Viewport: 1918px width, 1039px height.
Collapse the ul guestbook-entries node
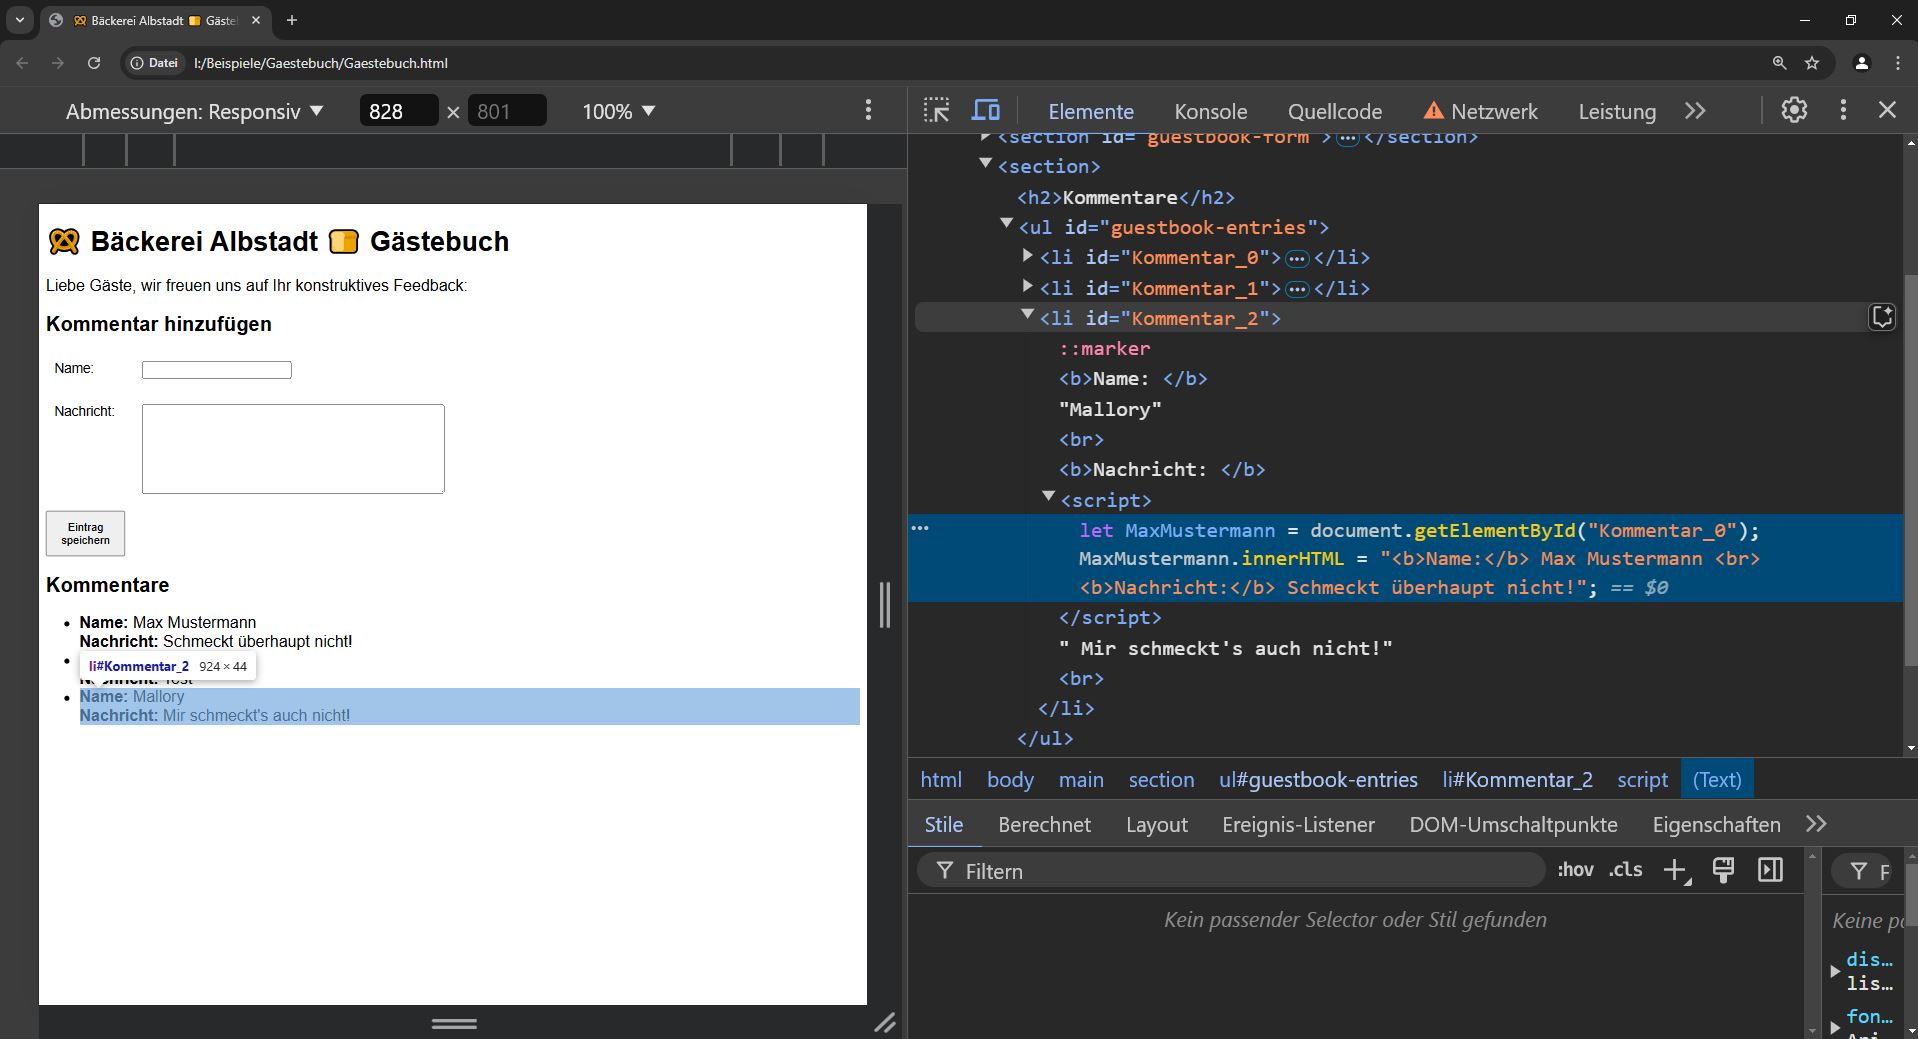click(x=1006, y=223)
